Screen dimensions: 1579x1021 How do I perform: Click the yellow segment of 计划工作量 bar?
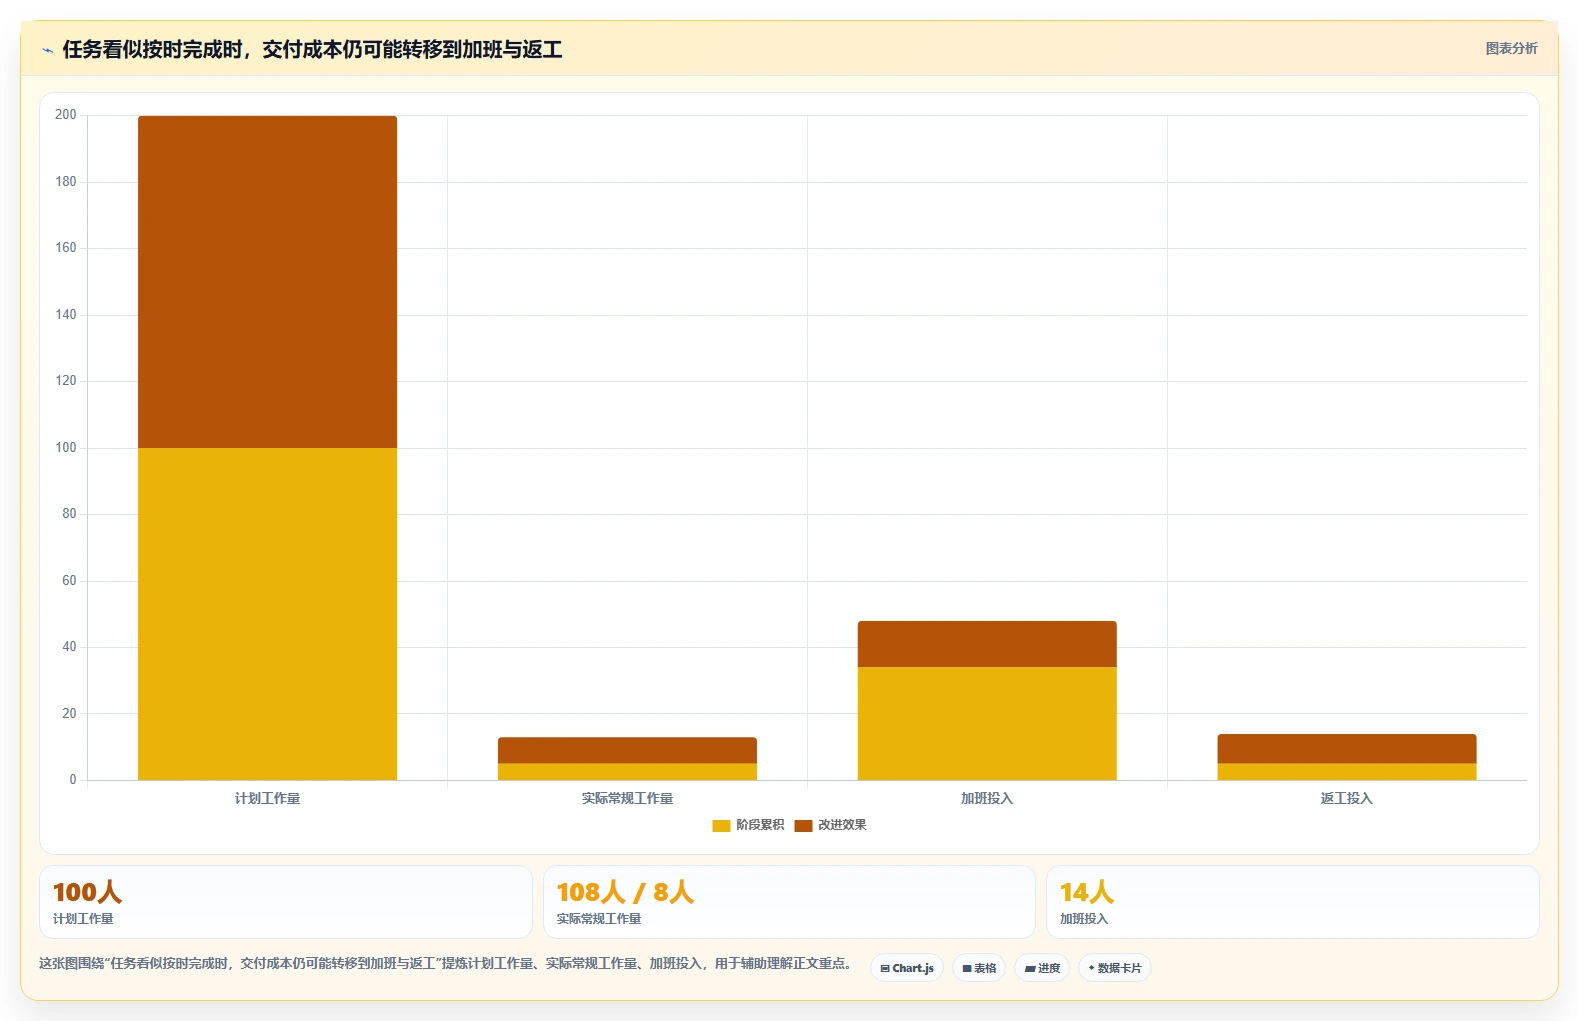pos(267,614)
